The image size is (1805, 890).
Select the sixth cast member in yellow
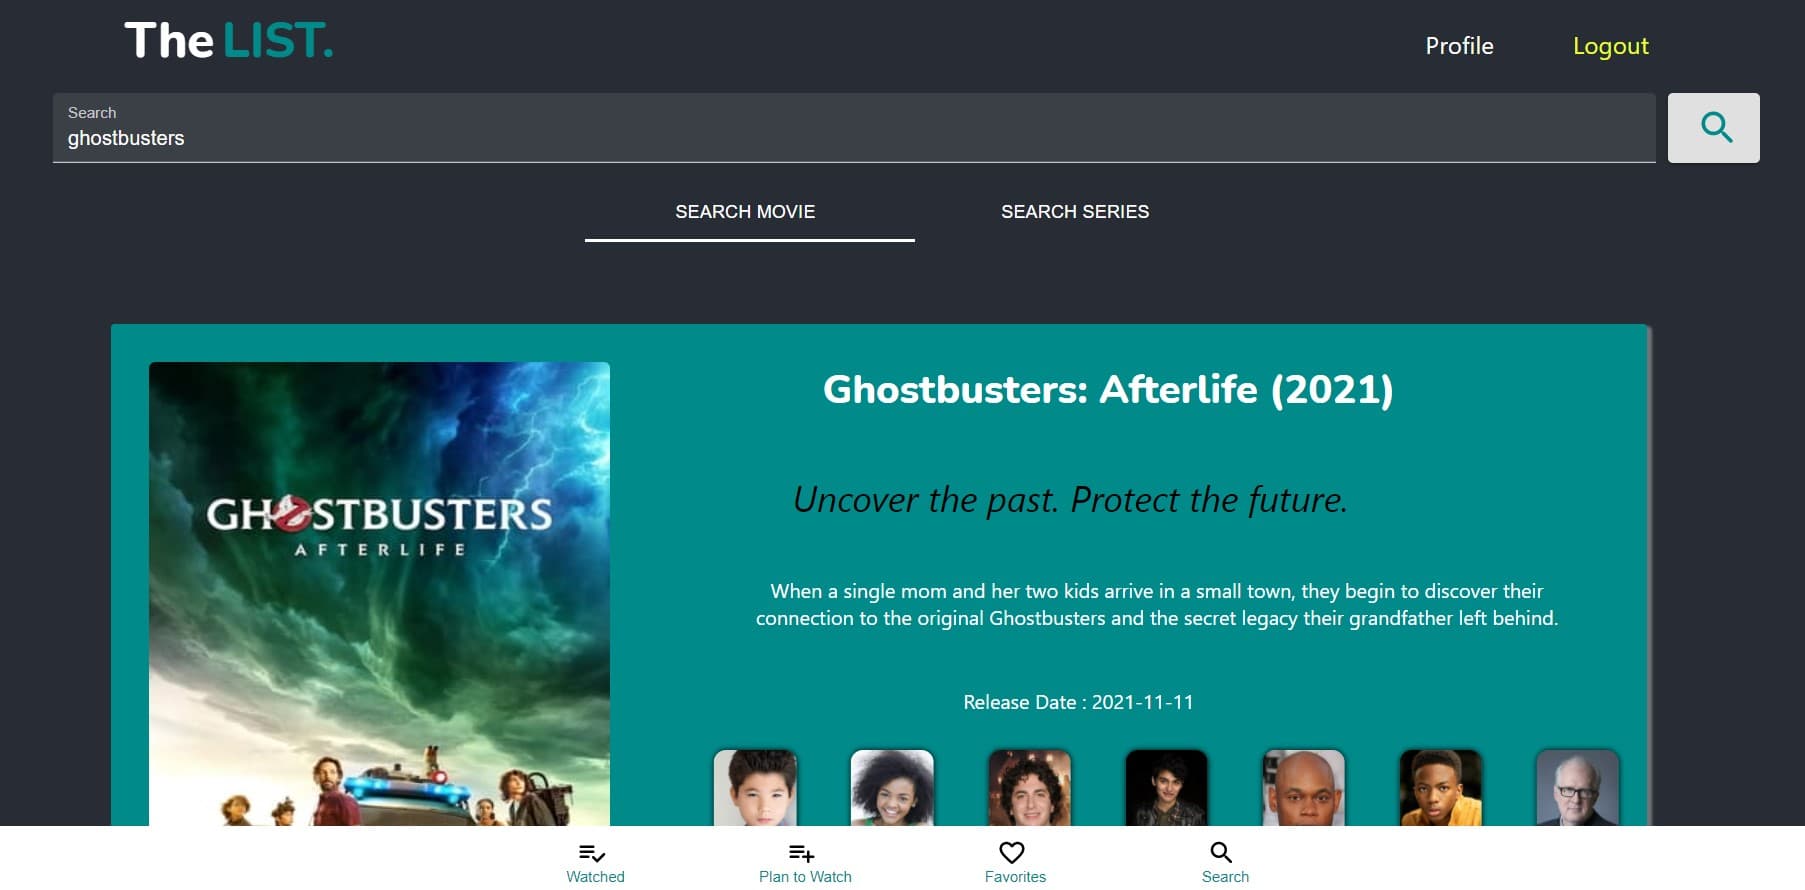(1441, 788)
